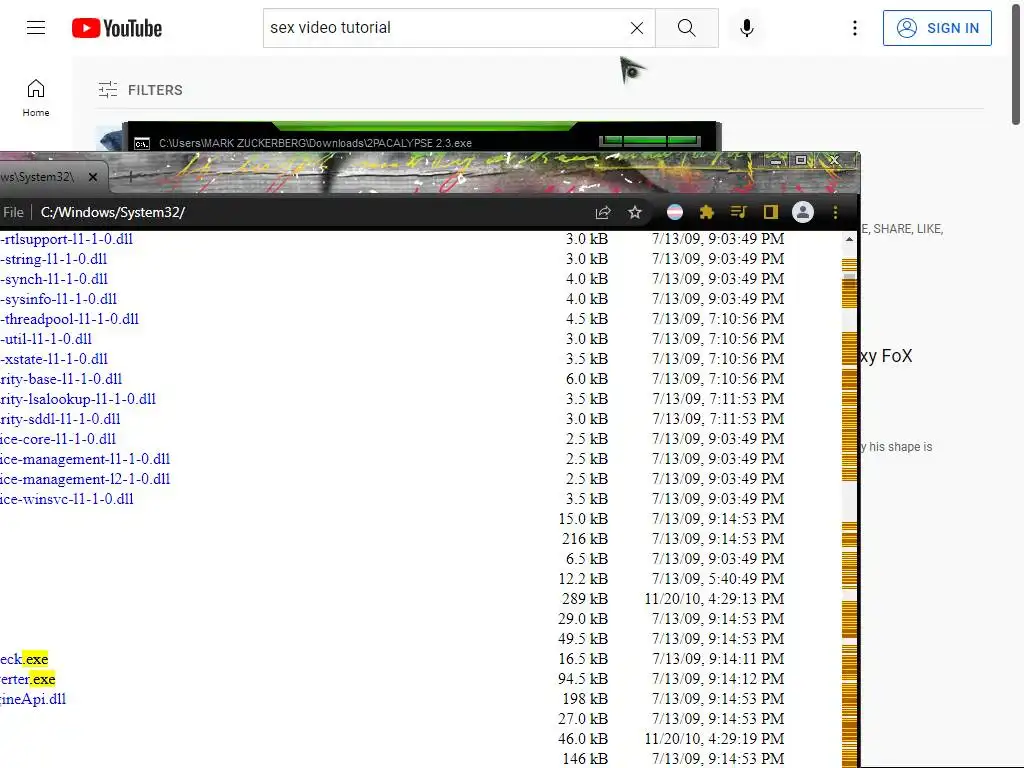
Task: Open the media control playlist icon
Action: (739, 212)
